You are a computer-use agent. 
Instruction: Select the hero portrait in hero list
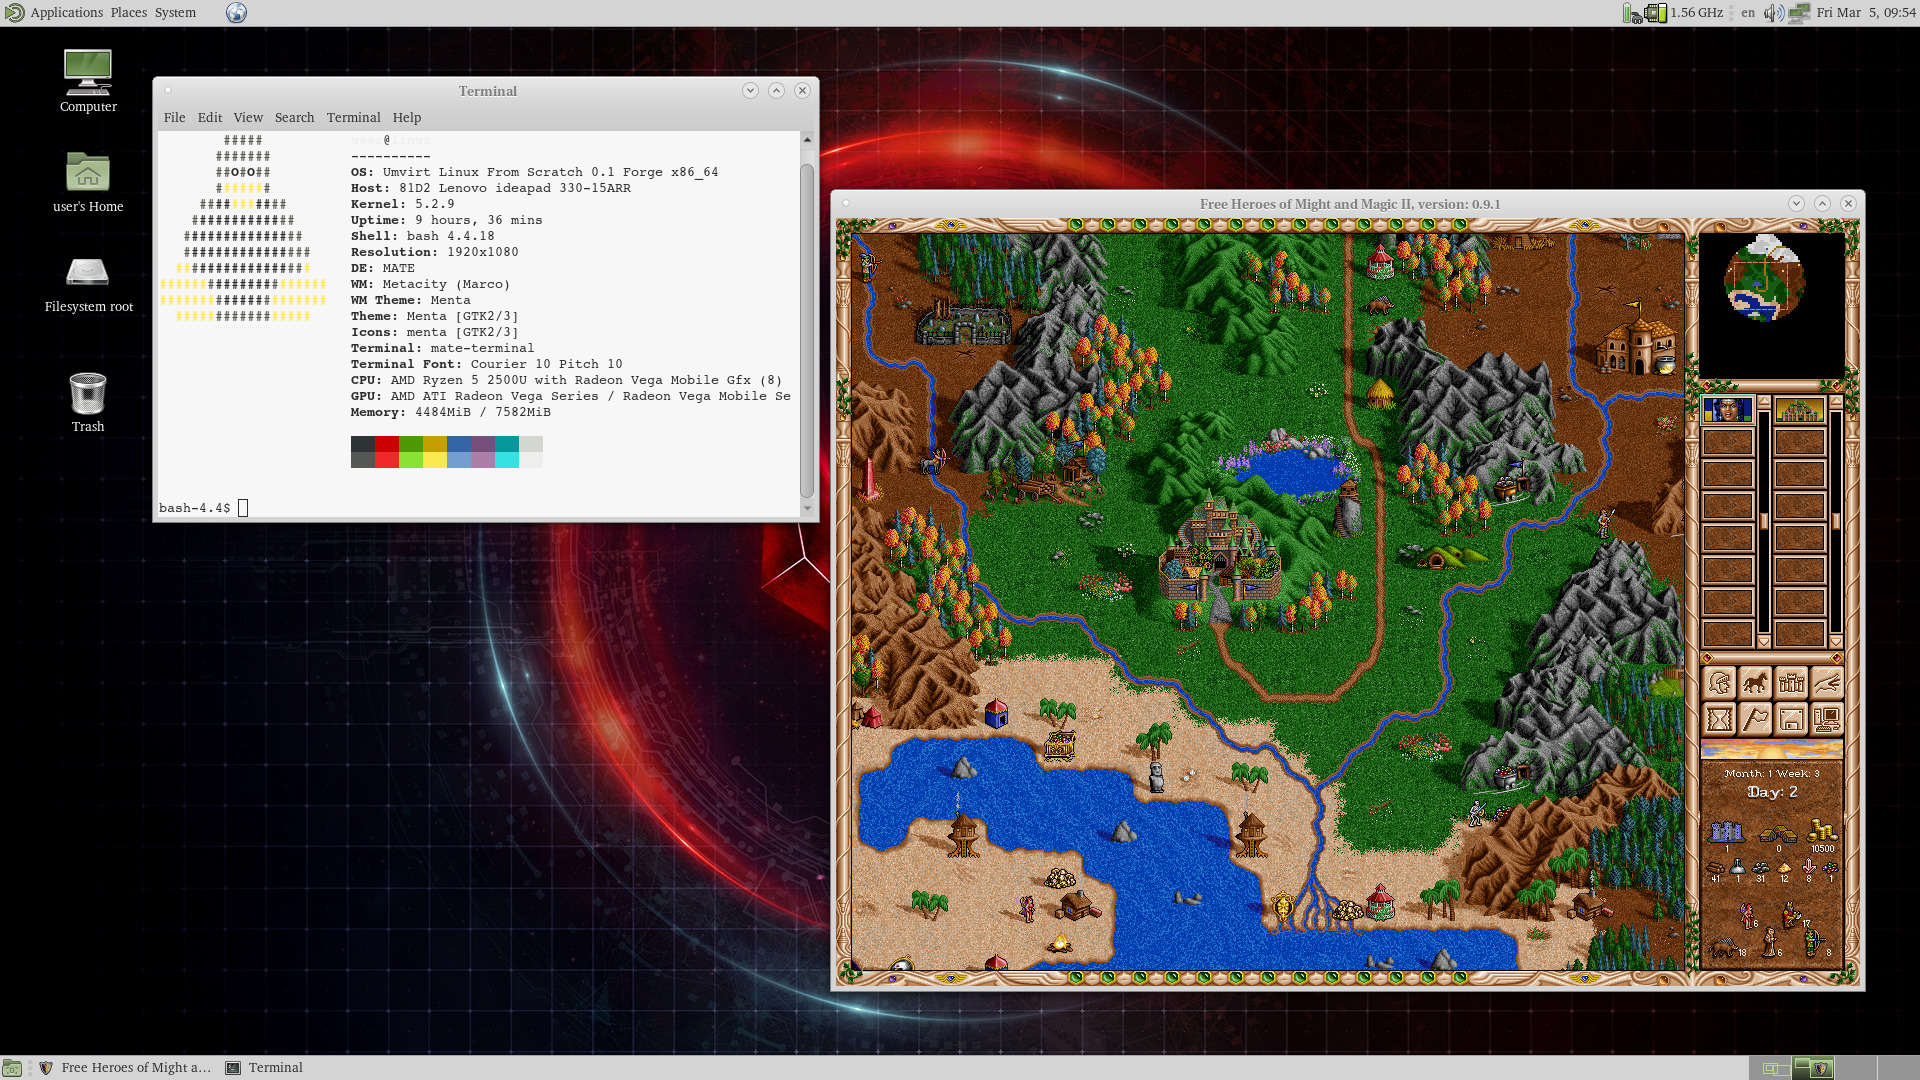click(1727, 410)
